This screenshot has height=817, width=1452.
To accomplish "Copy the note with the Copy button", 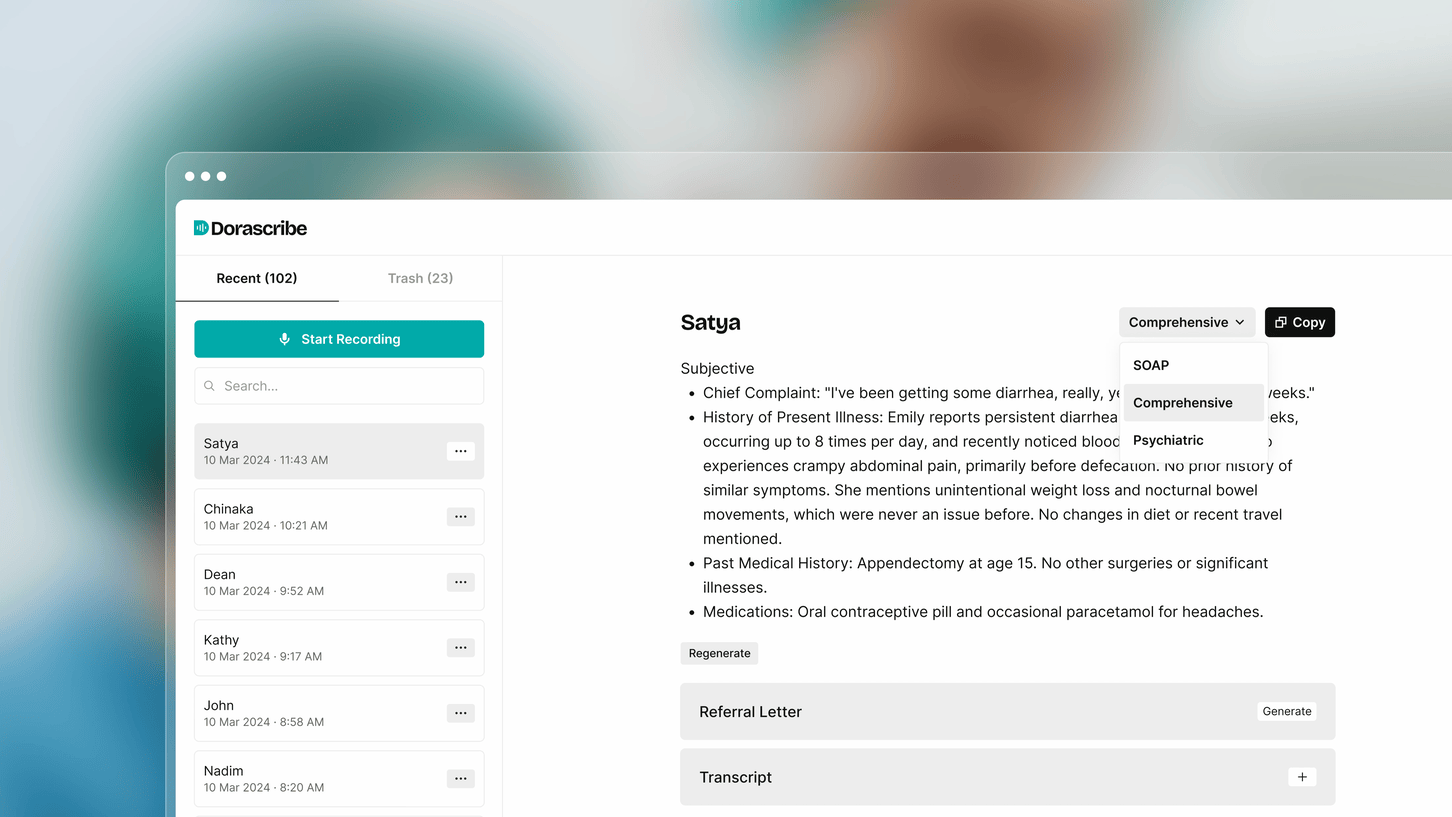I will coord(1300,322).
